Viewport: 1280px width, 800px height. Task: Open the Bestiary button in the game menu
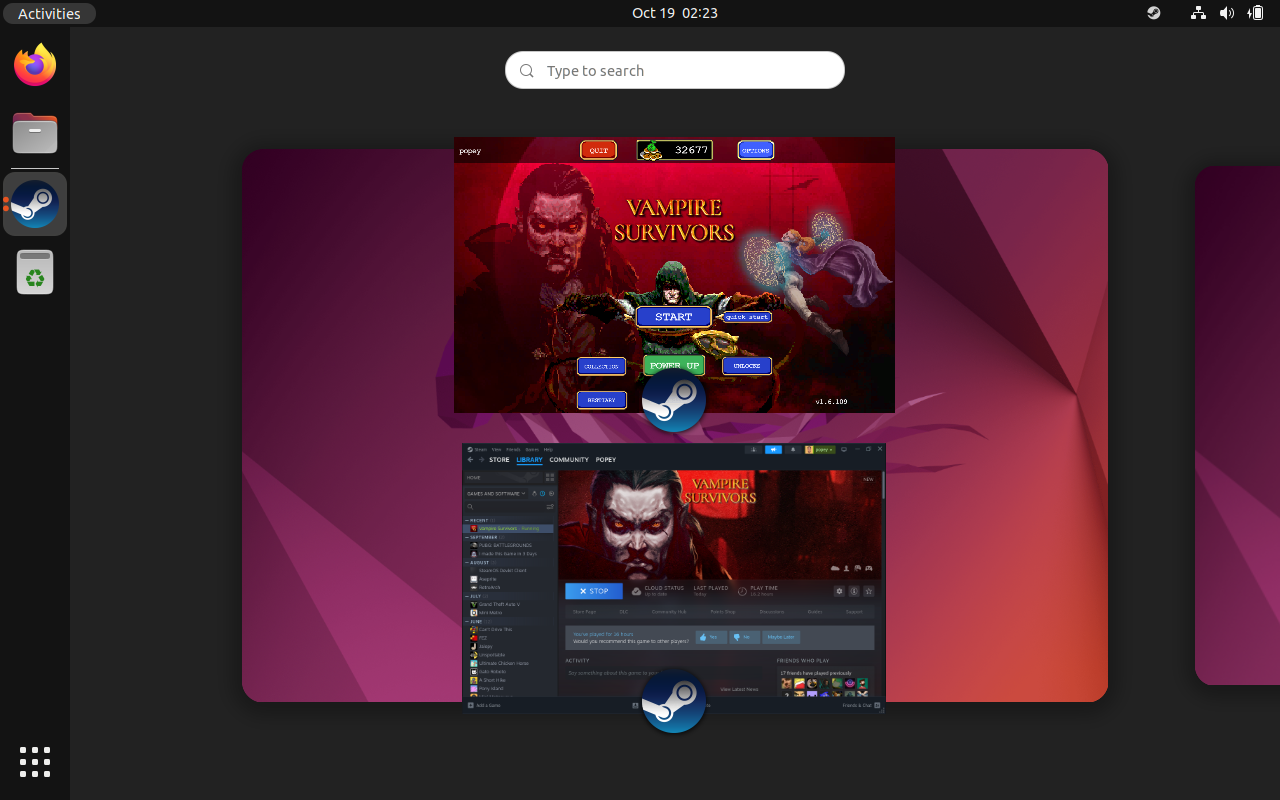click(601, 400)
